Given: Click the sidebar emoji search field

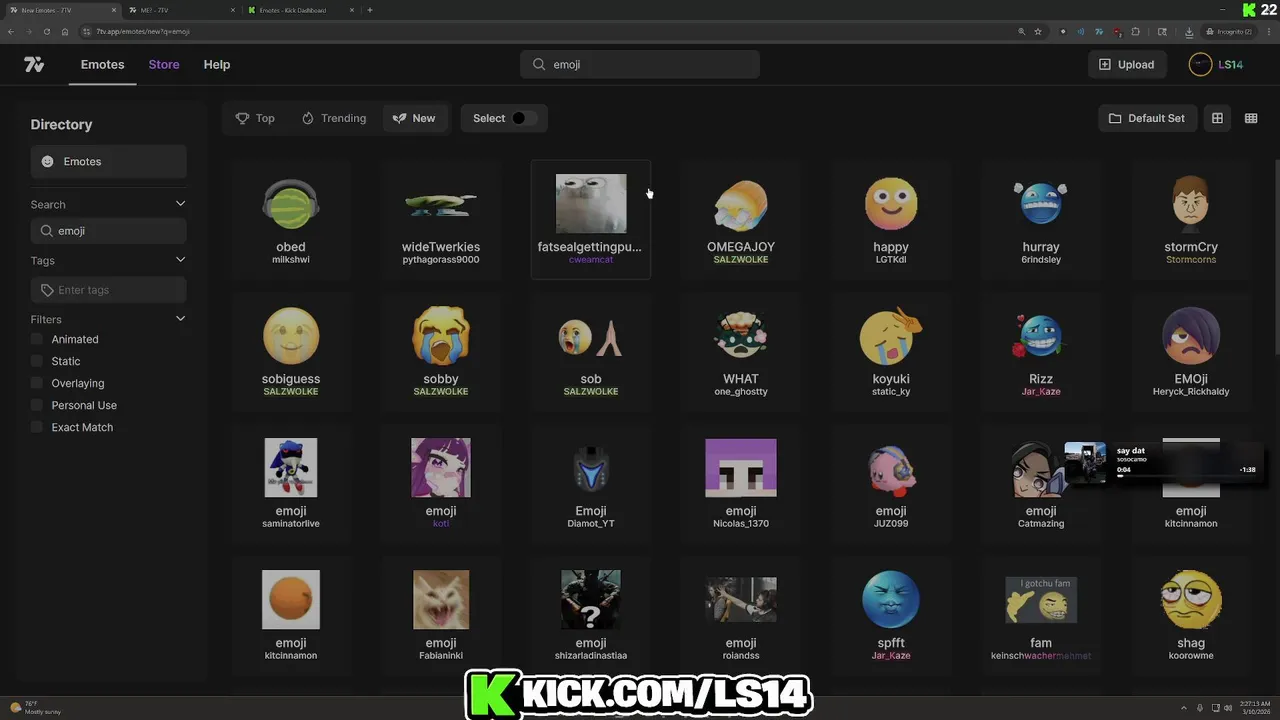Looking at the screenshot, I should tap(108, 231).
